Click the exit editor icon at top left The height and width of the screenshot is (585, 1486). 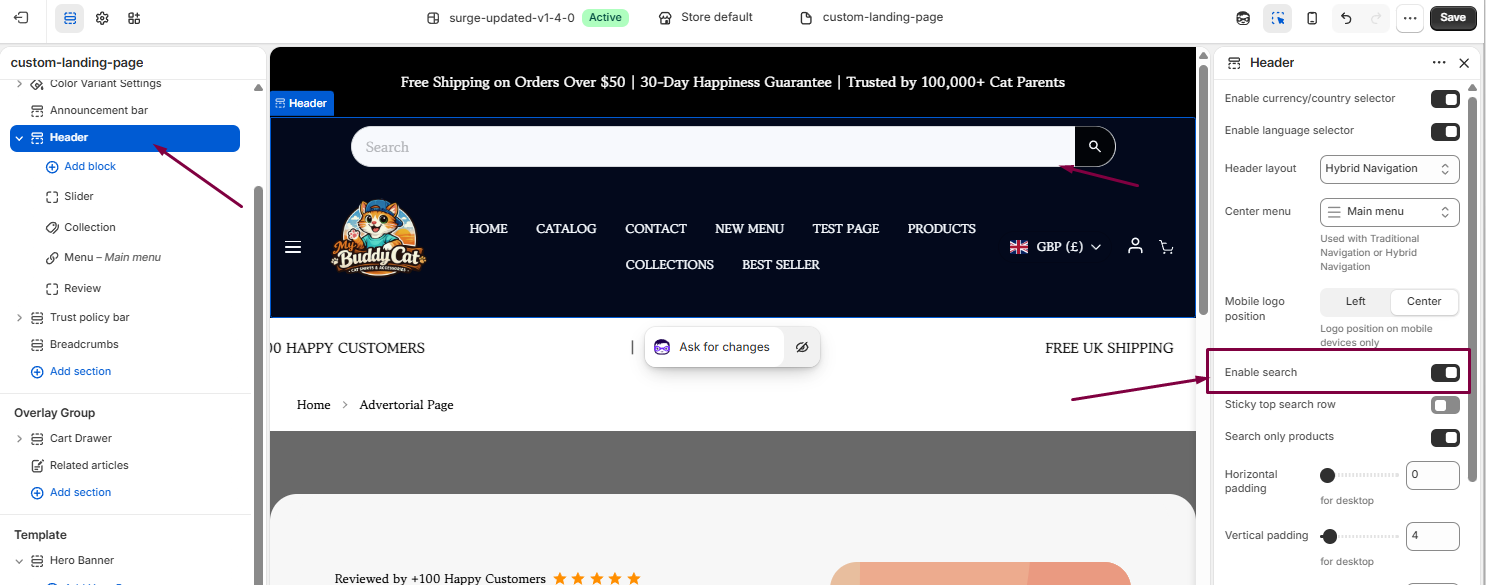click(x=21, y=18)
